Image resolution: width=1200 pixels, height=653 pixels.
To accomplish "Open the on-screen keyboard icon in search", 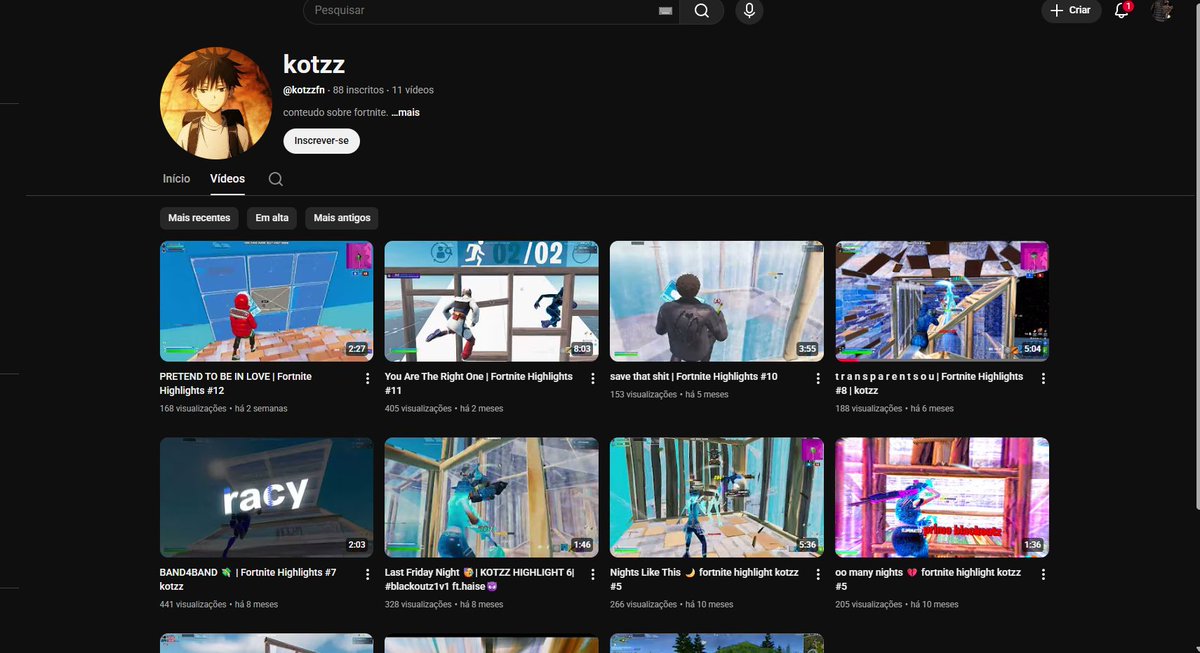I will click(666, 10).
